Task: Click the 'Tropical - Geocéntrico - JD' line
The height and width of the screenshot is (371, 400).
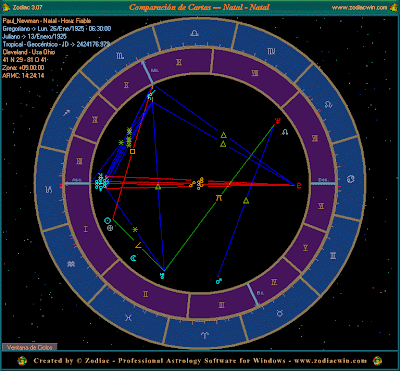Action: tap(56, 44)
